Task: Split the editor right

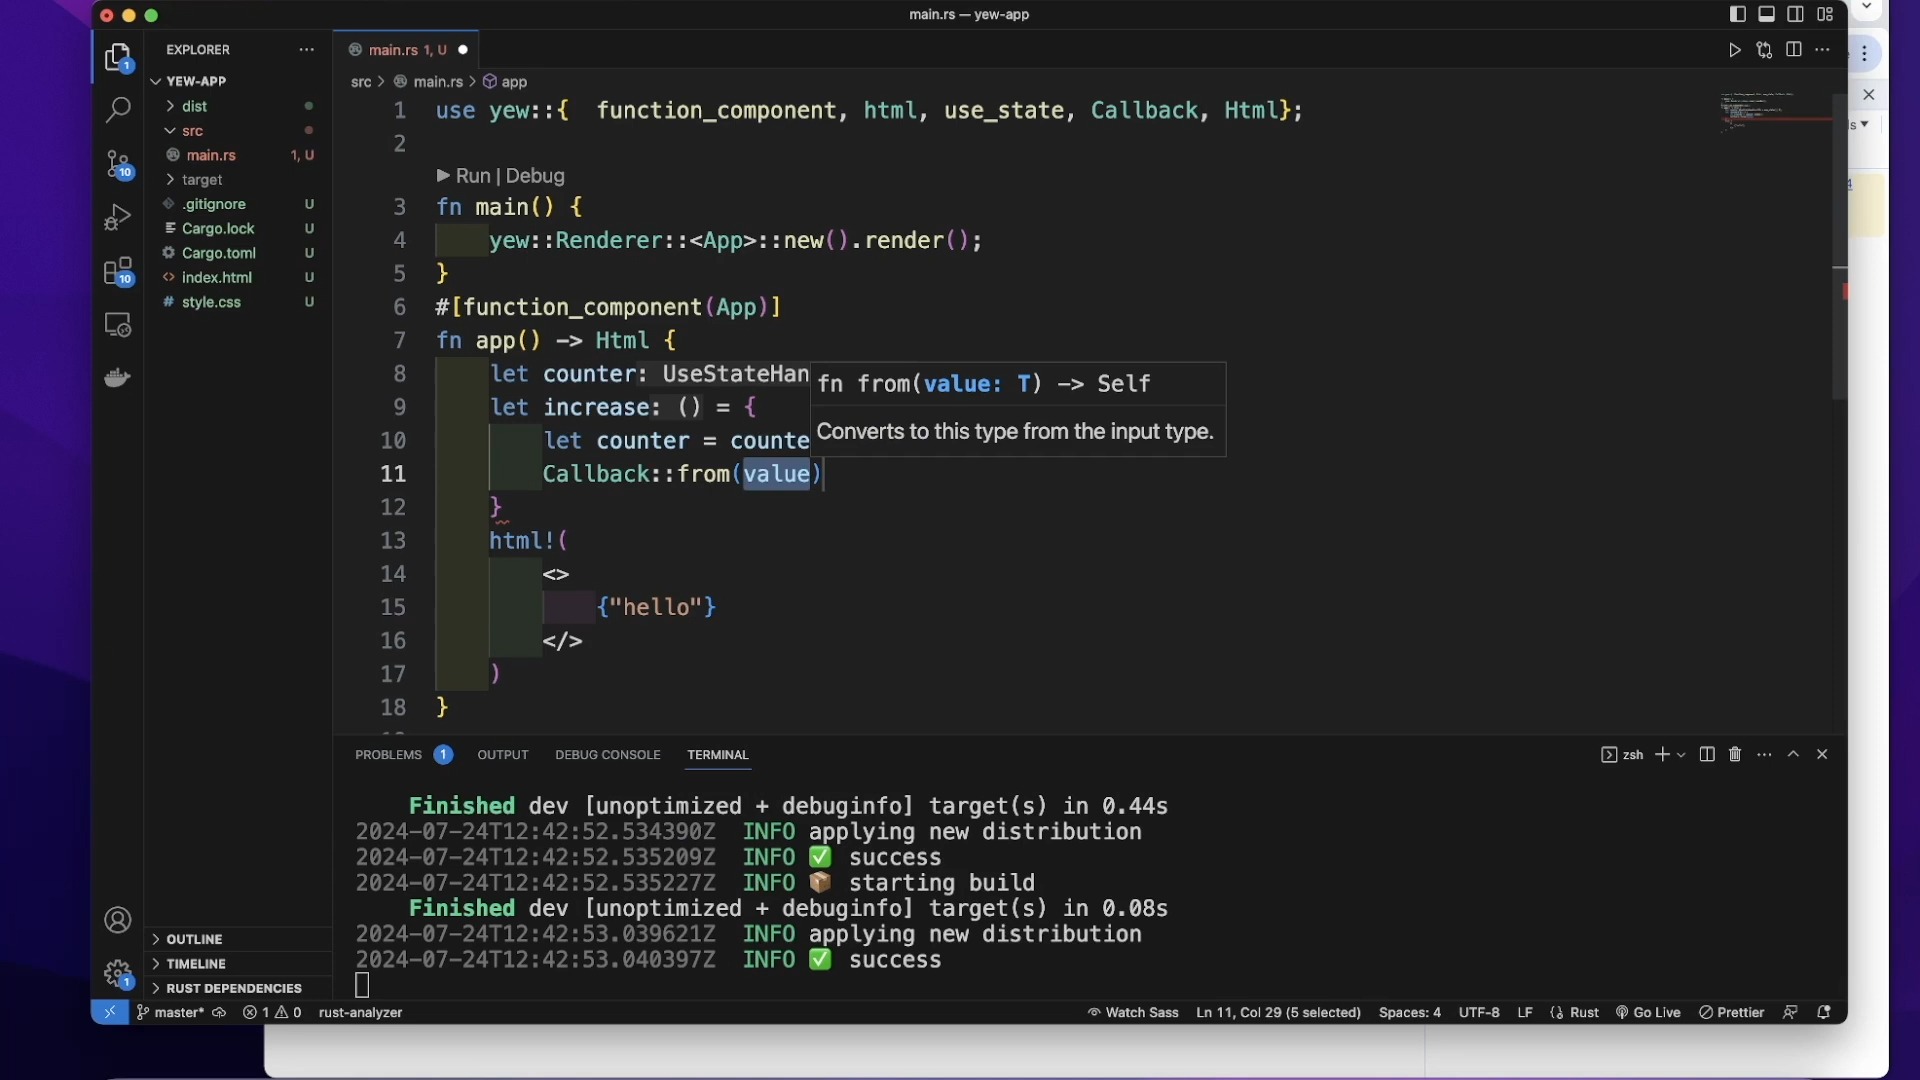Action: (1794, 50)
